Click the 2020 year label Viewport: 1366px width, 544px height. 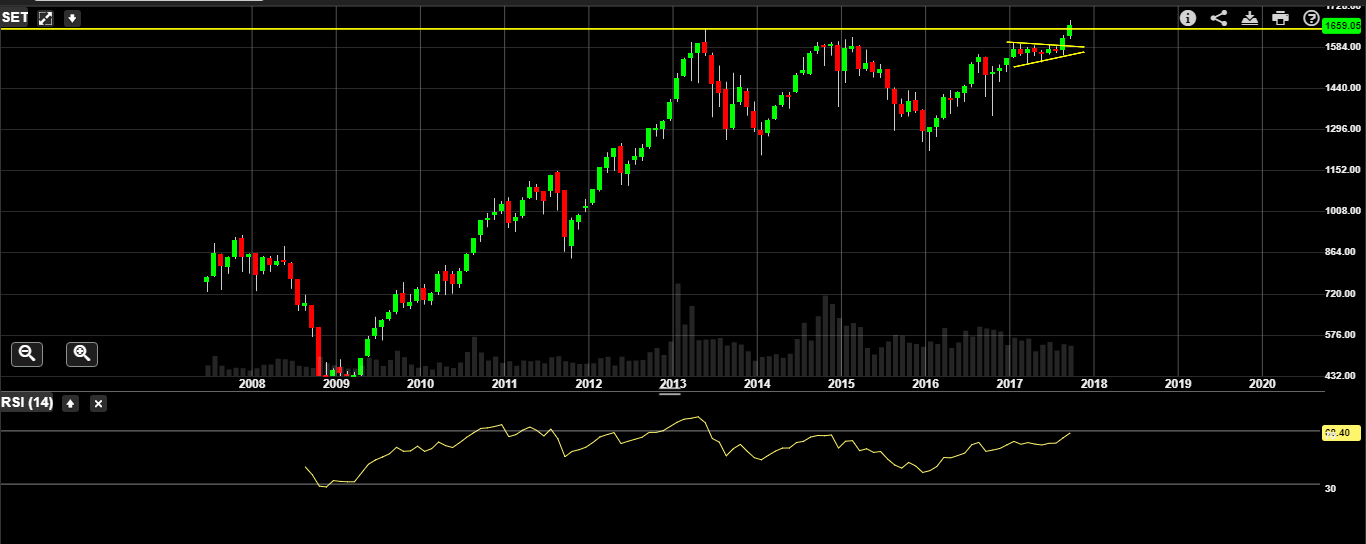tap(1263, 384)
